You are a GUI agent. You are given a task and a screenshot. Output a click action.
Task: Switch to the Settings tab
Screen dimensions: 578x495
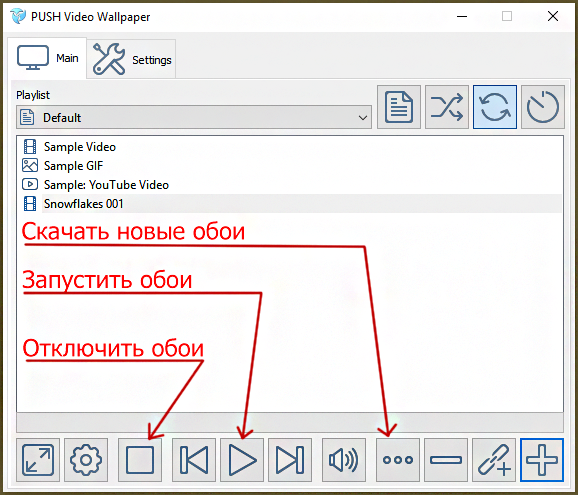pyautogui.click(x=131, y=59)
